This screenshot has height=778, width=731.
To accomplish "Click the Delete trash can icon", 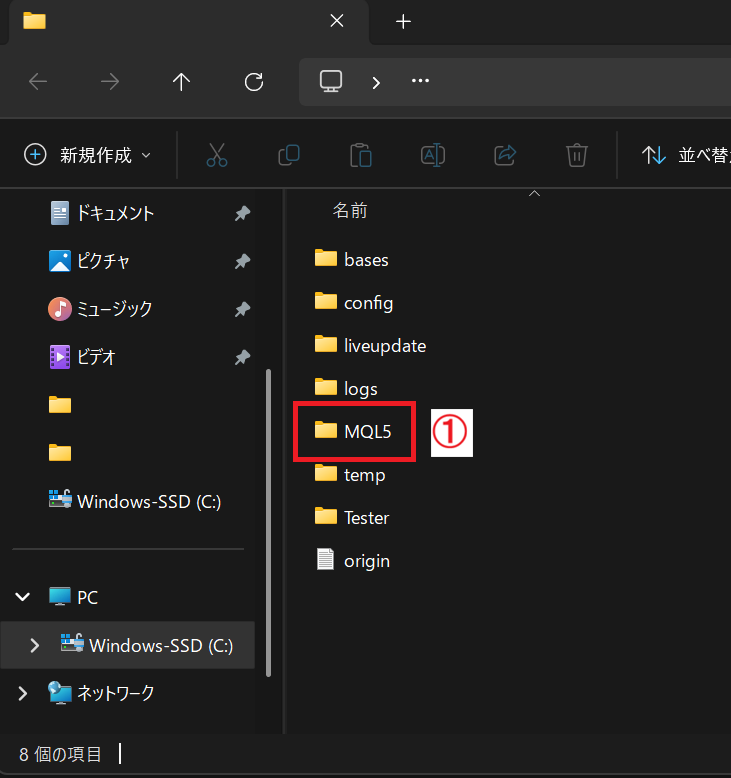I will click(577, 155).
